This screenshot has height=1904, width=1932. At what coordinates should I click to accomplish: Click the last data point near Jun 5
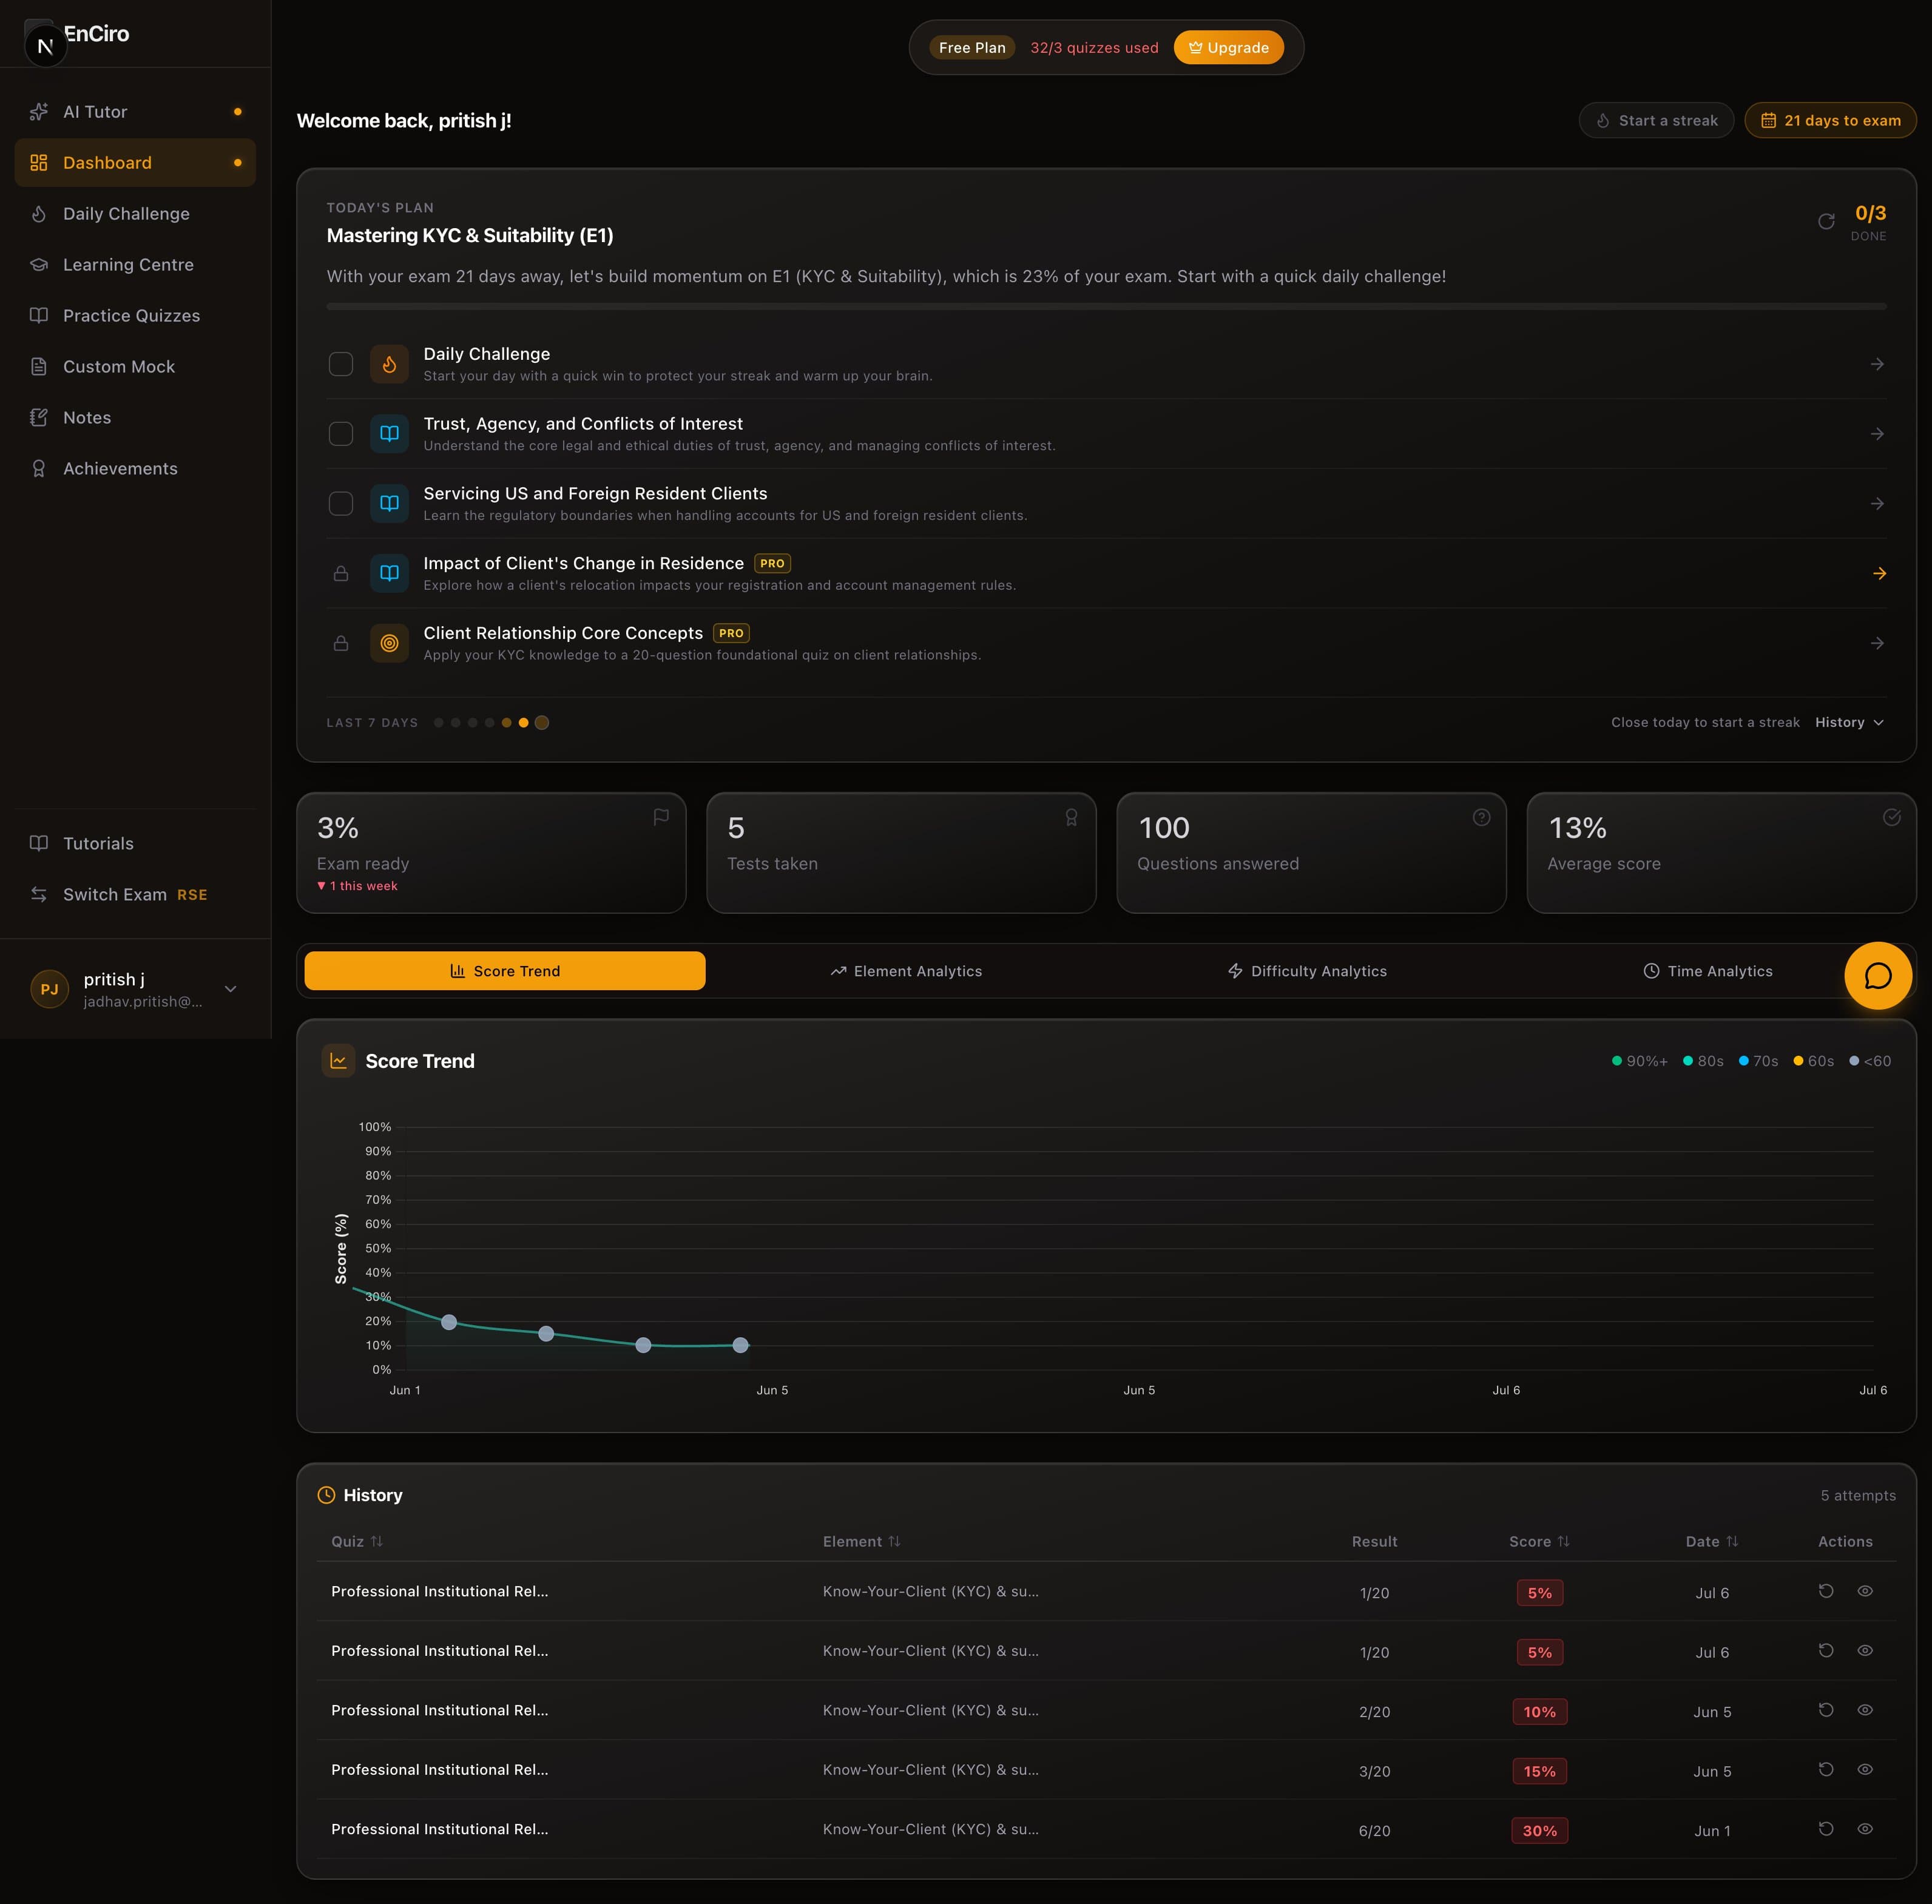pyautogui.click(x=740, y=1345)
